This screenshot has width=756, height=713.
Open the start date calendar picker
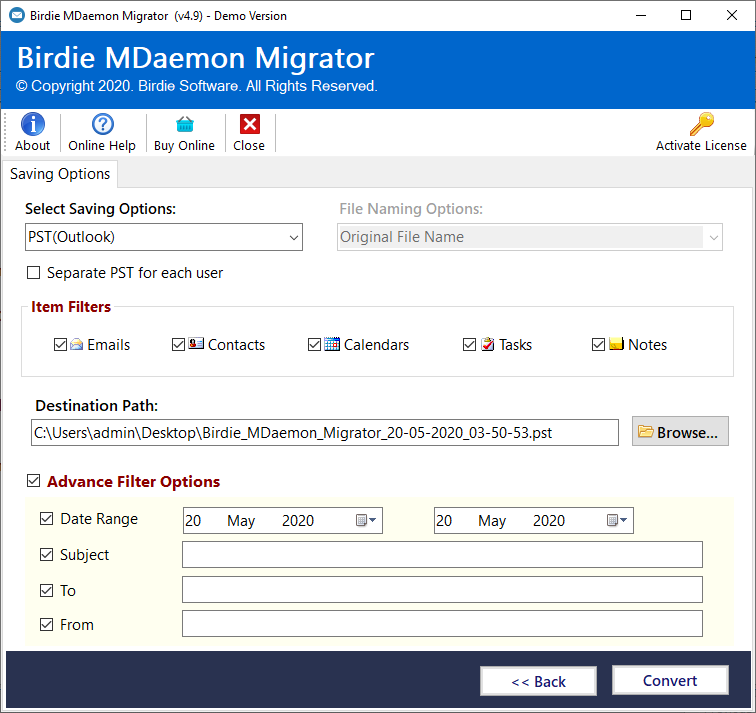pyautogui.click(x=366, y=520)
